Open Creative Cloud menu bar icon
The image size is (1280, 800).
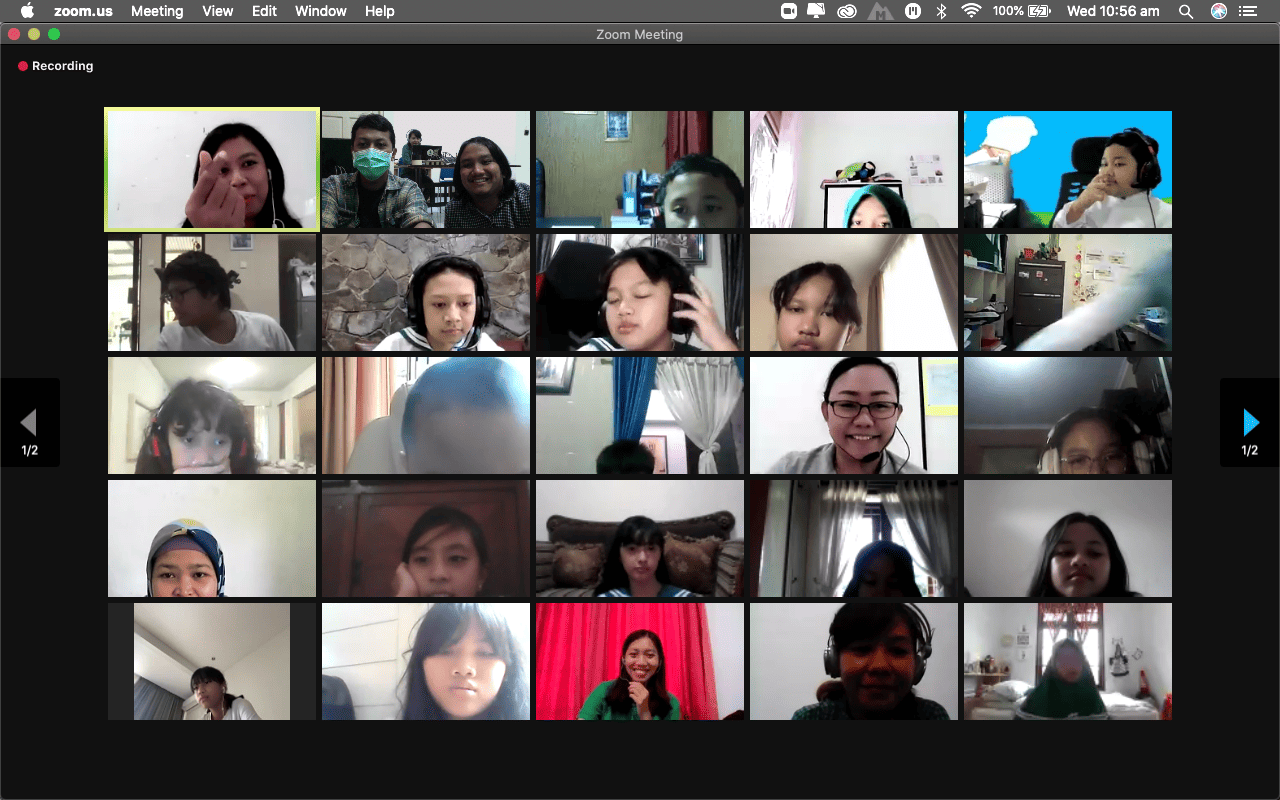tap(847, 11)
